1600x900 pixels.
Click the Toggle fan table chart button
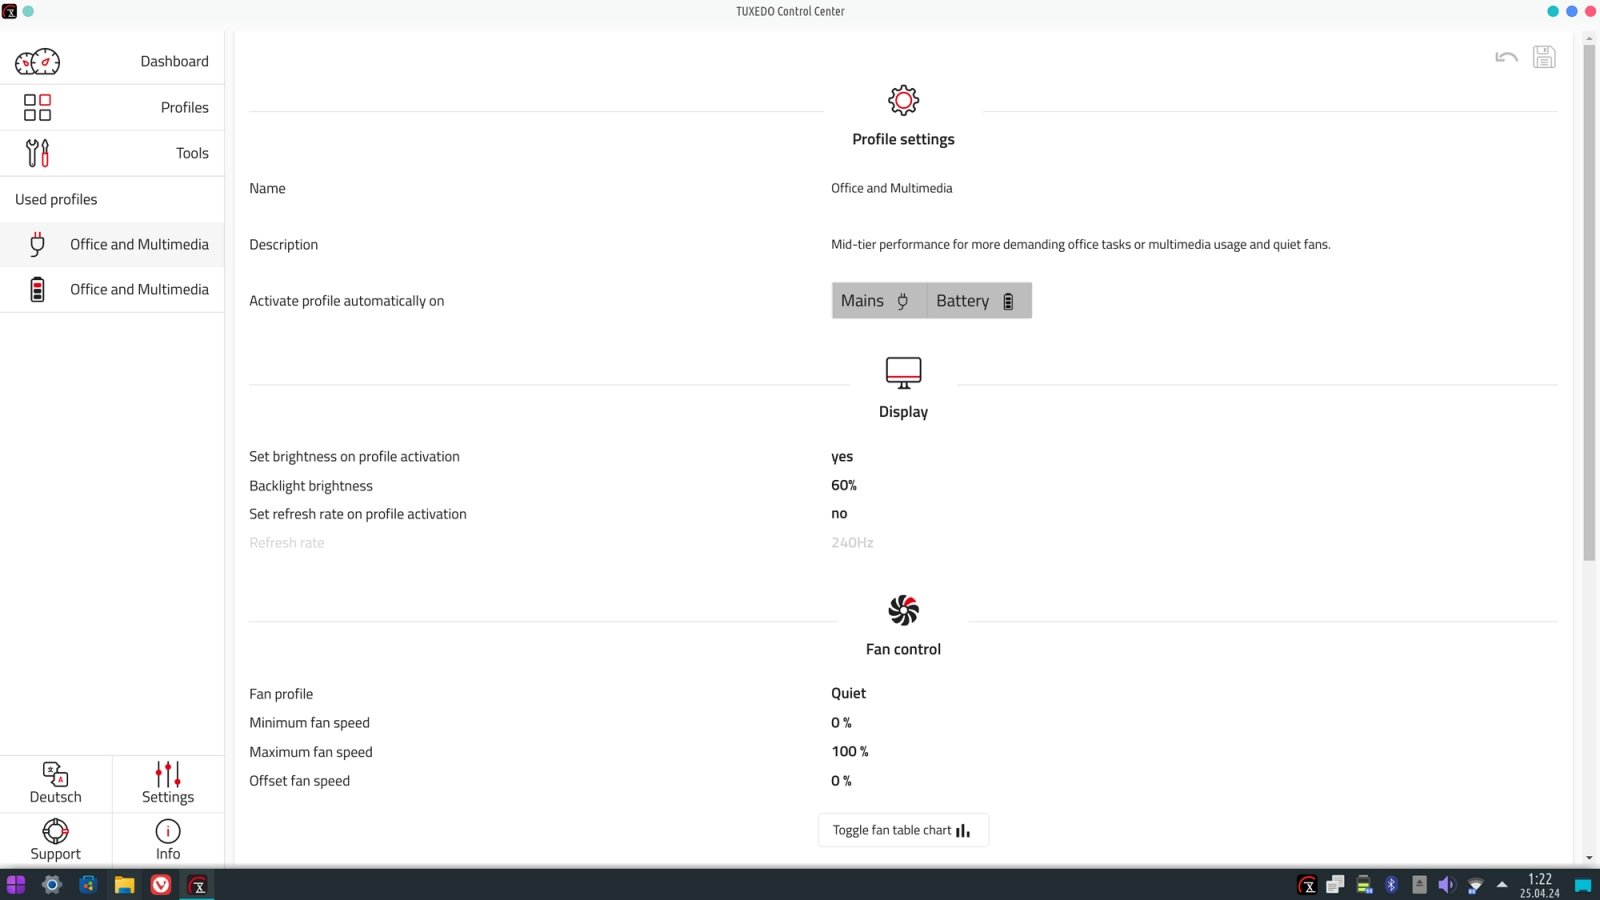click(903, 830)
